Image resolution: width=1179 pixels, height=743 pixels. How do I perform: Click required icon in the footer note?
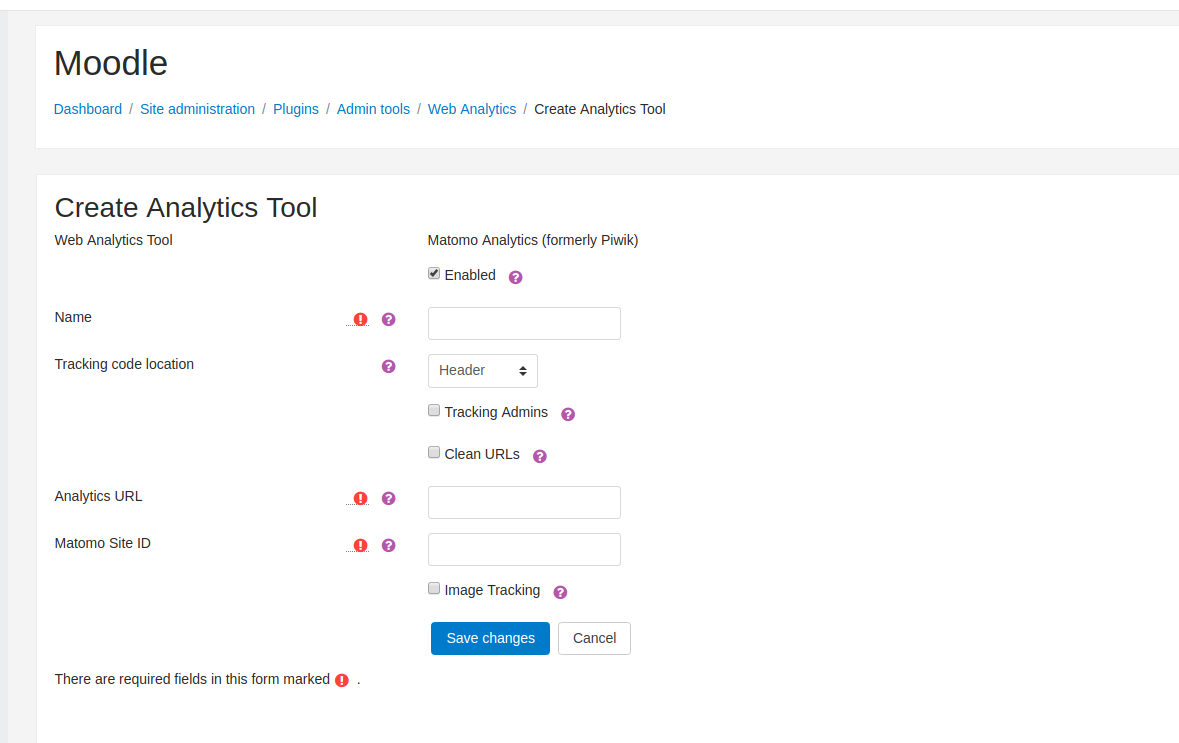coord(341,681)
